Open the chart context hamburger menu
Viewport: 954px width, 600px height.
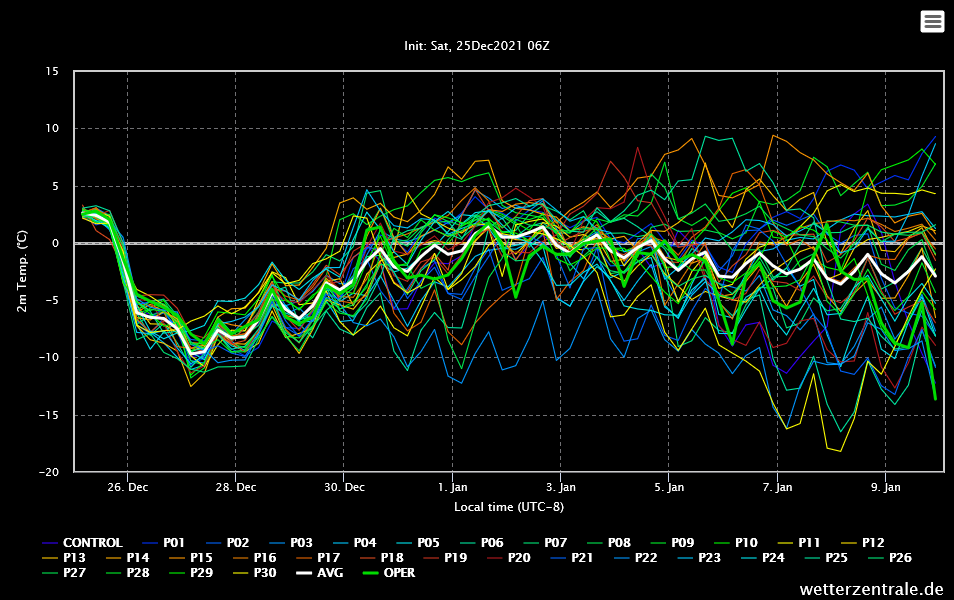click(932, 21)
